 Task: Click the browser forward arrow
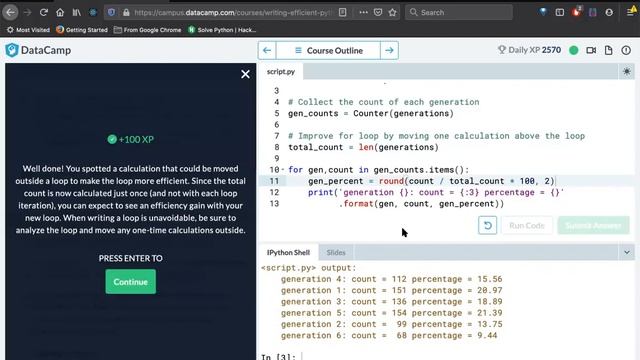point(27,13)
